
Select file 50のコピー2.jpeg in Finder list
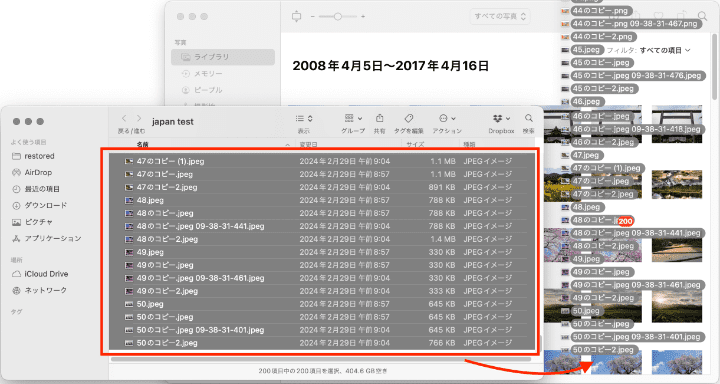(322, 343)
